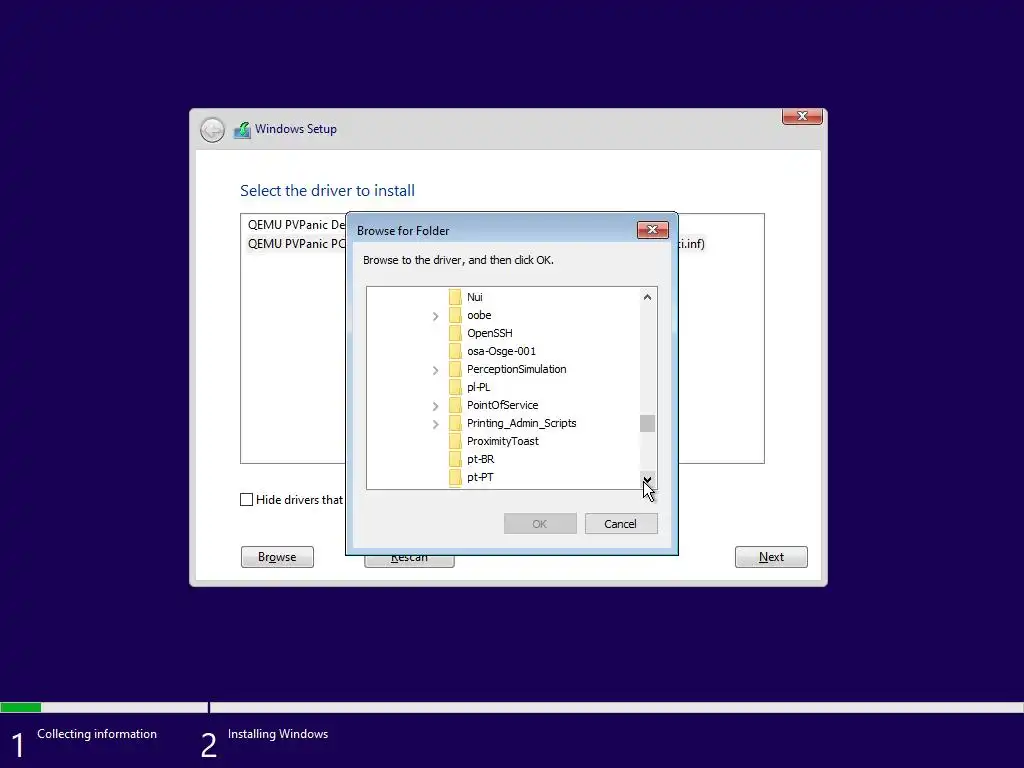Screen dimensions: 1024x768
Task: Click the Windows Setup title icon
Action: [242, 129]
